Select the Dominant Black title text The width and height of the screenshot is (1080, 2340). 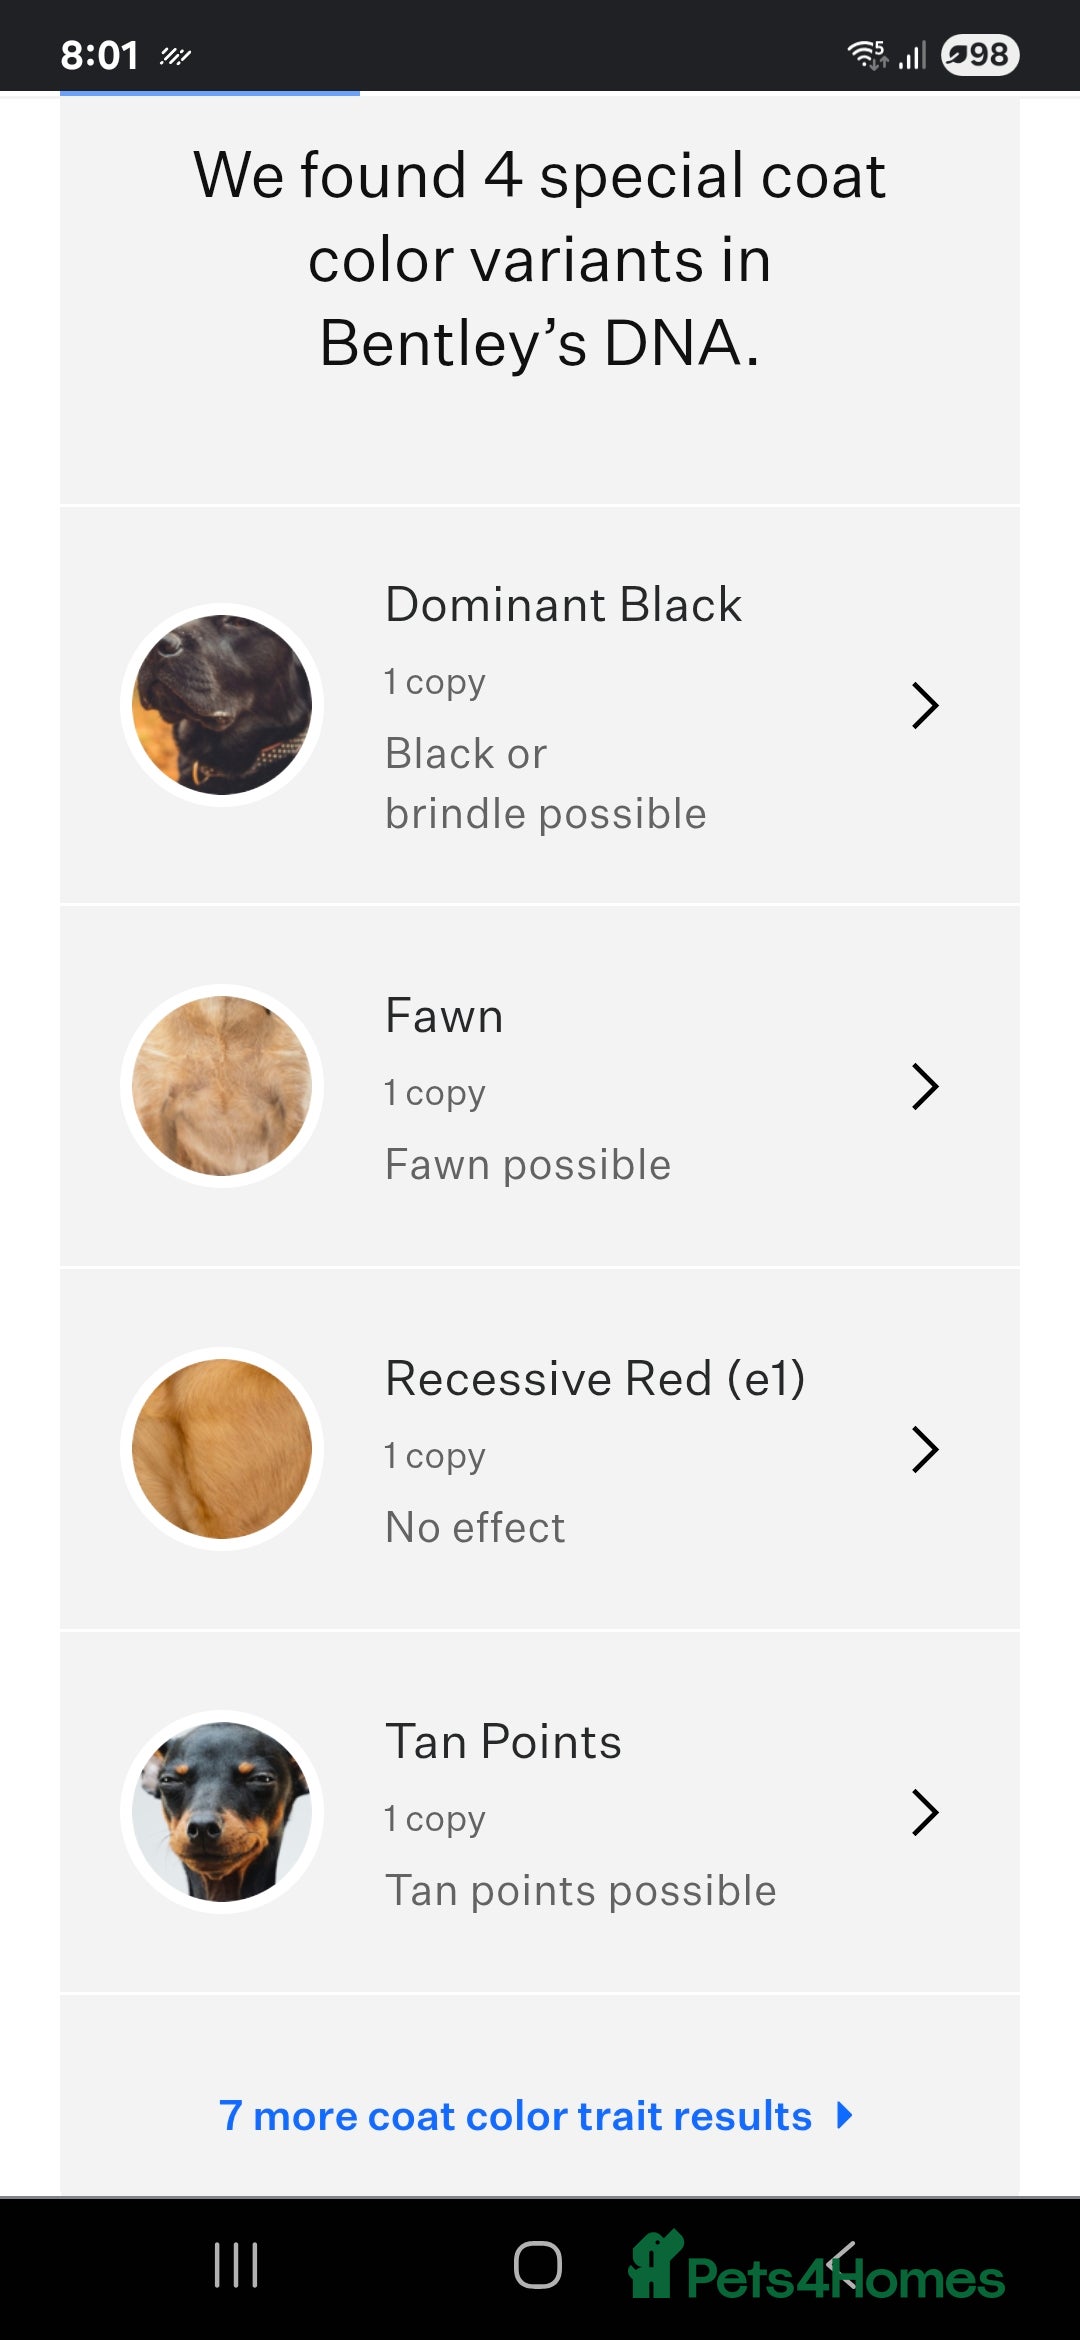click(x=563, y=605)
